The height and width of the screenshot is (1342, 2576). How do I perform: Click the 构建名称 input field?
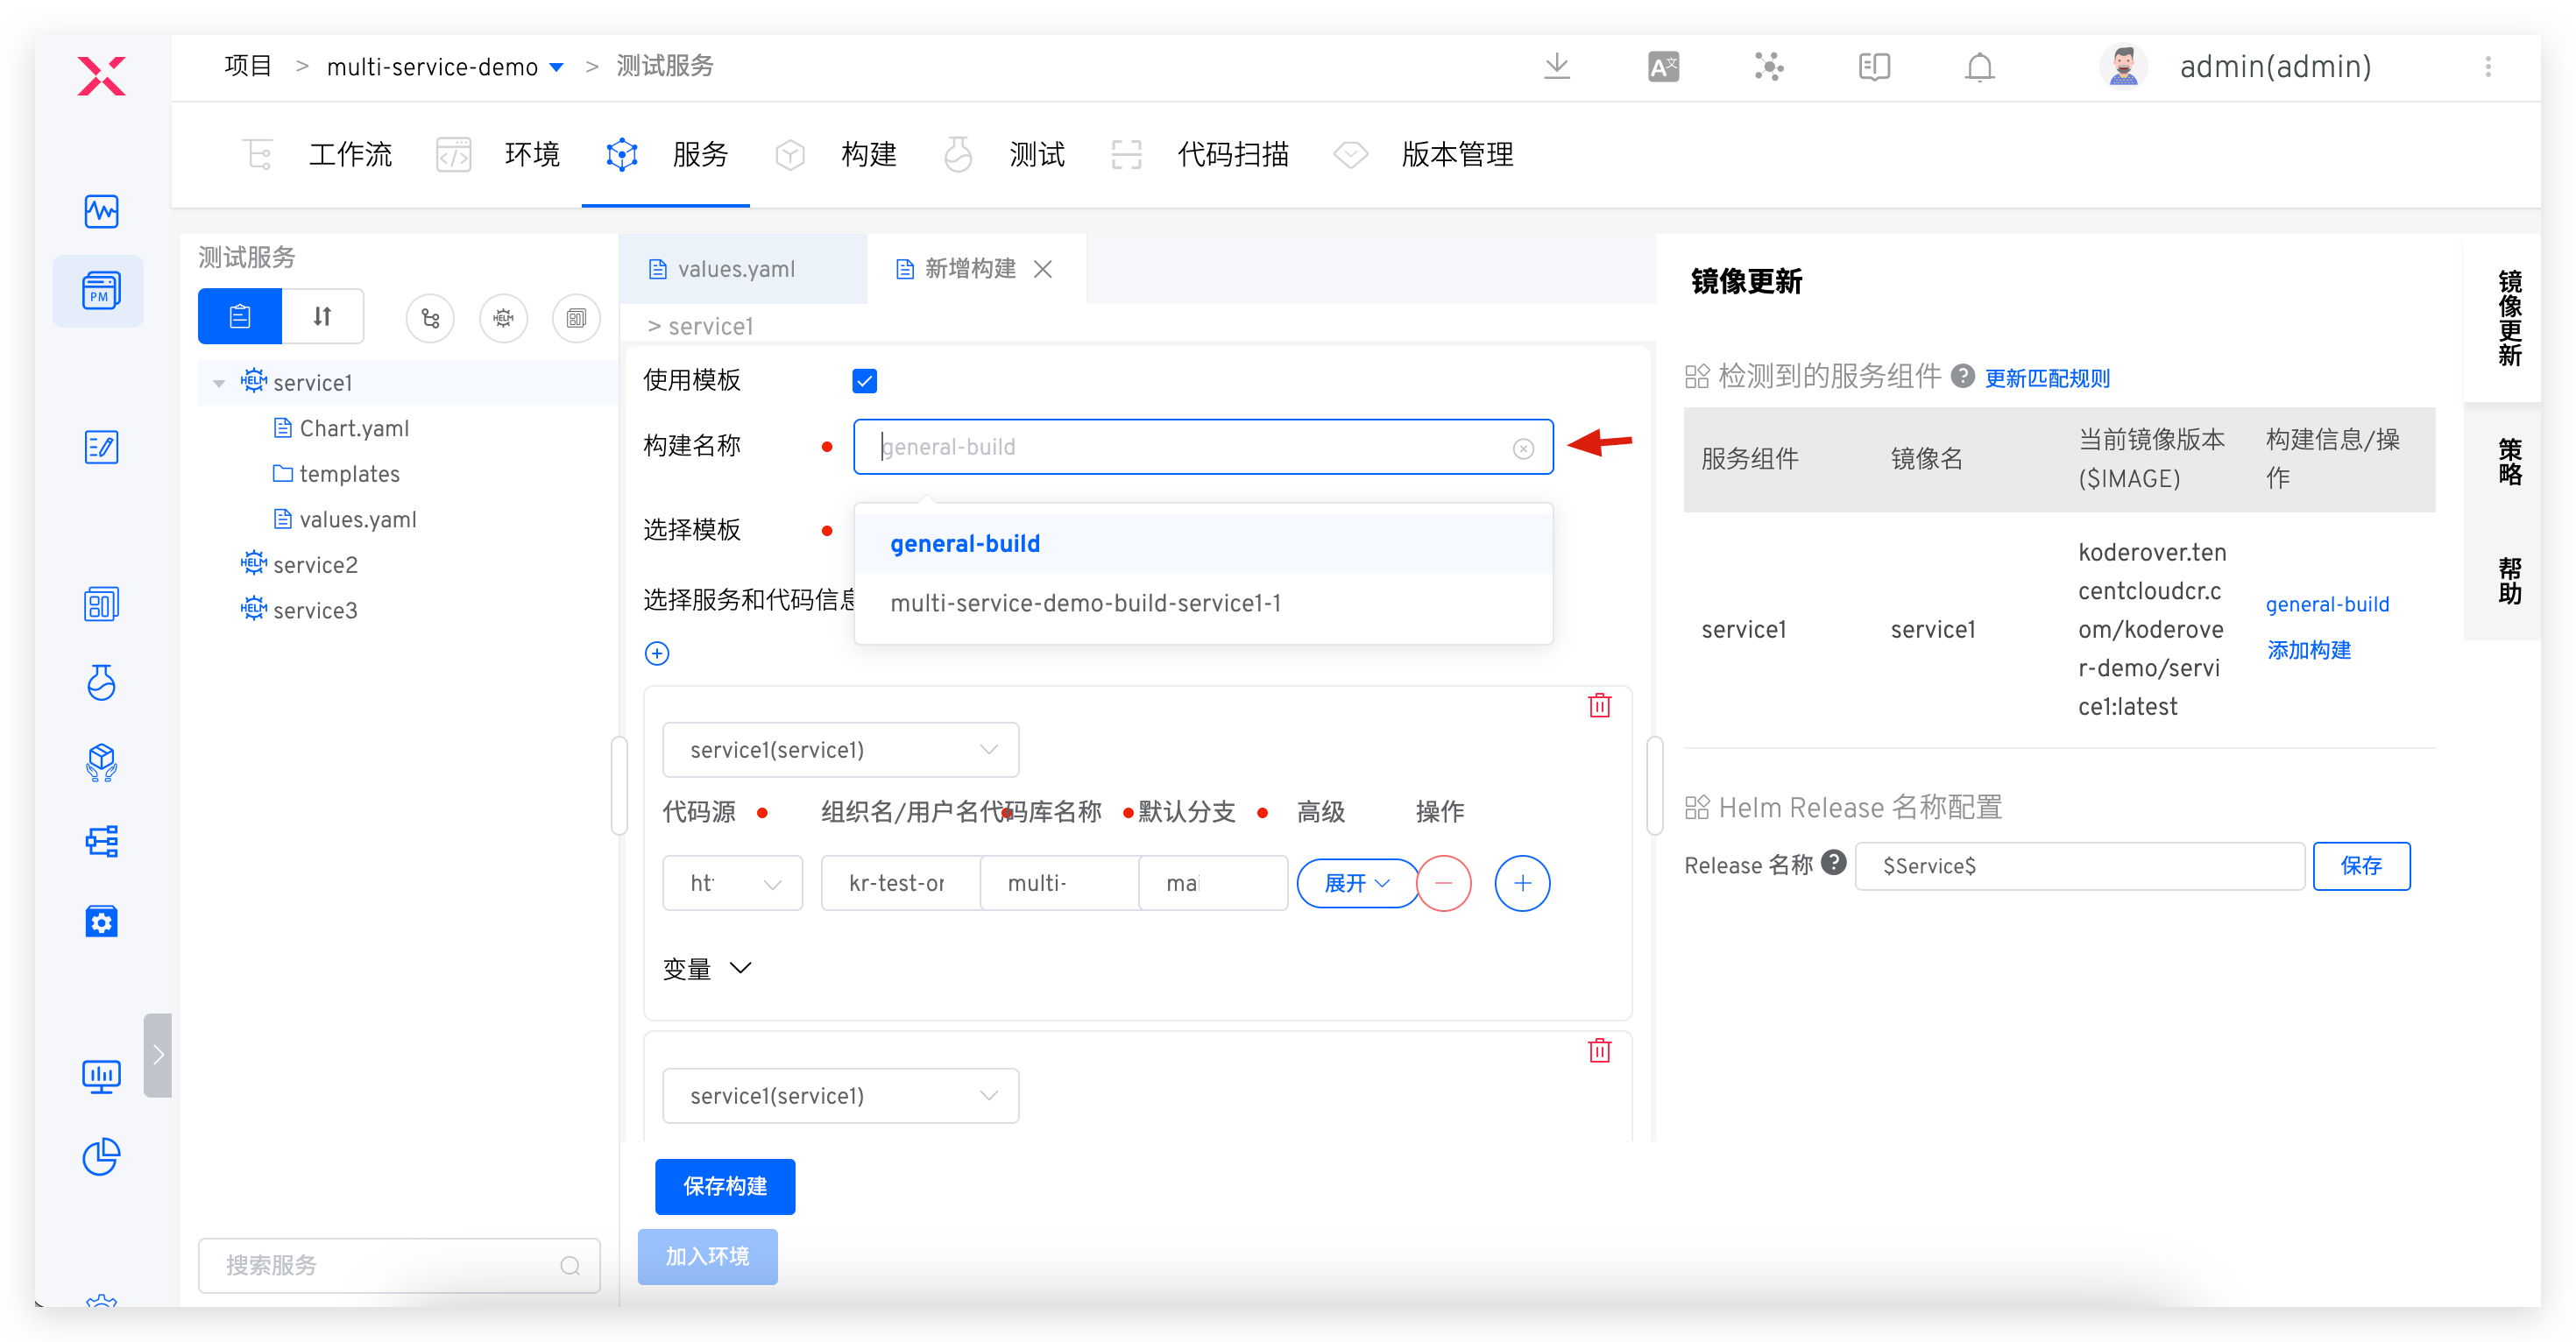tap(1203, 447)
